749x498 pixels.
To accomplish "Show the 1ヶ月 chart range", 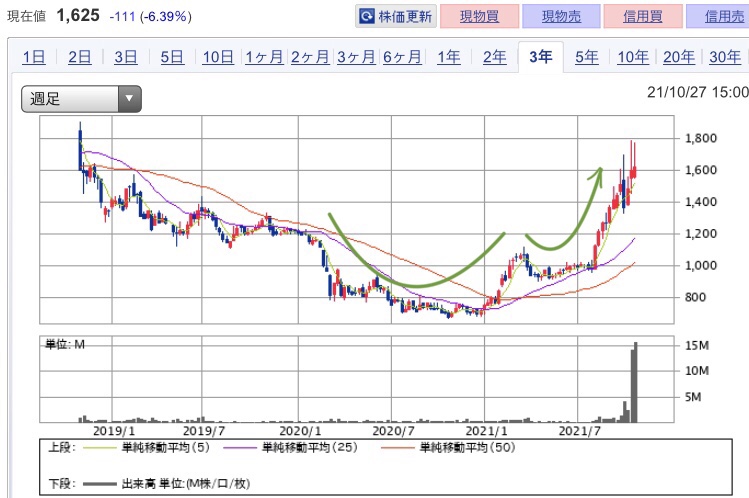I will [x=264, y=57].
